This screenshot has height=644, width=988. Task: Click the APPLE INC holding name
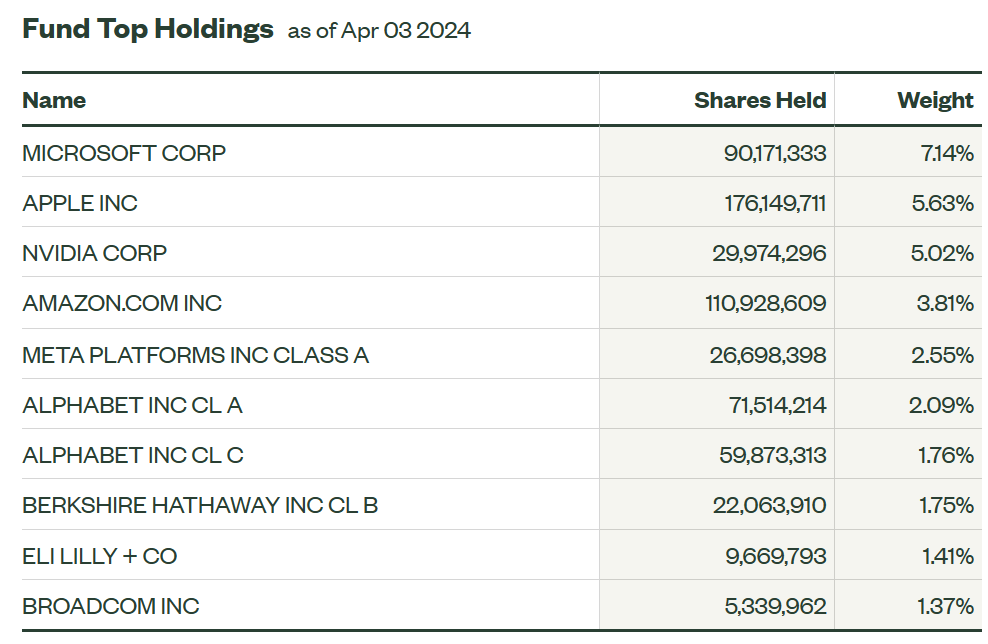pos(80,203)
